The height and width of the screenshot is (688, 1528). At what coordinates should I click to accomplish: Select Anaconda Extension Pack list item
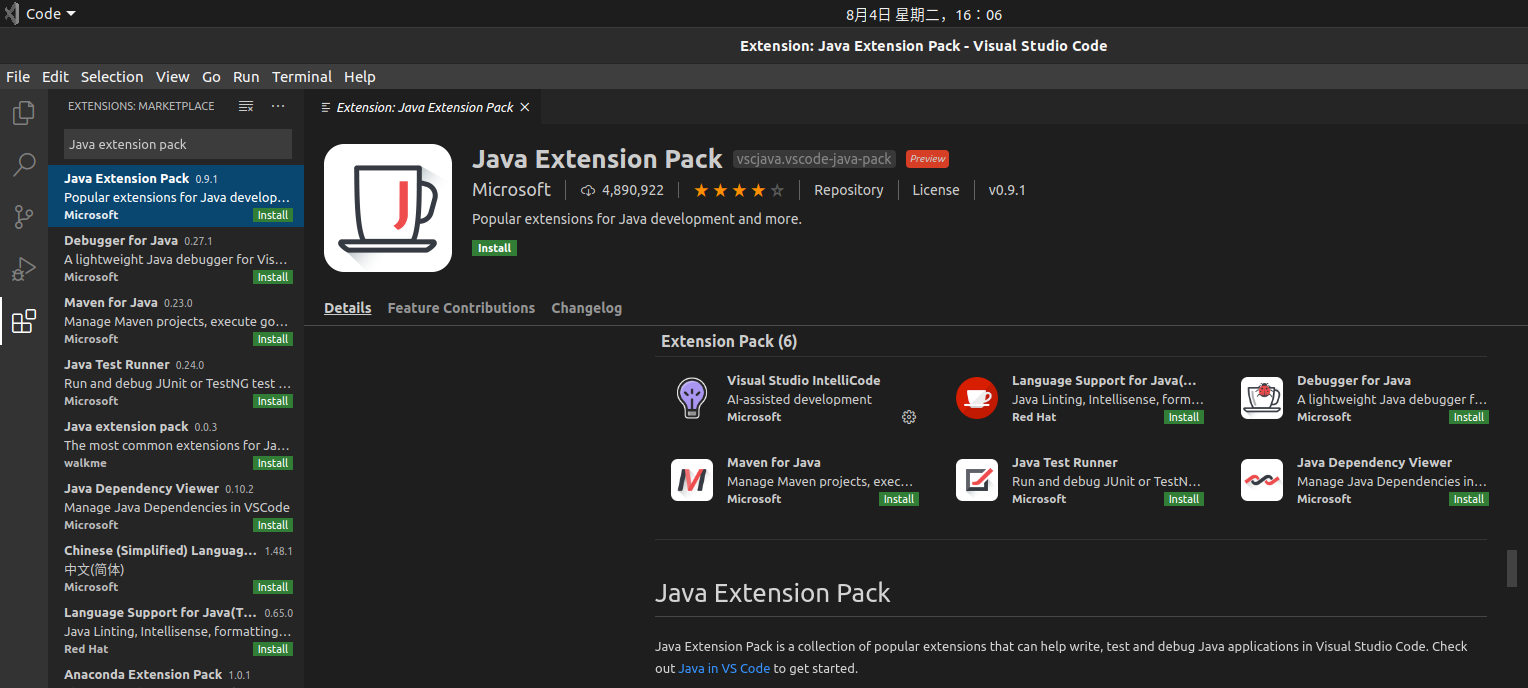176,676
